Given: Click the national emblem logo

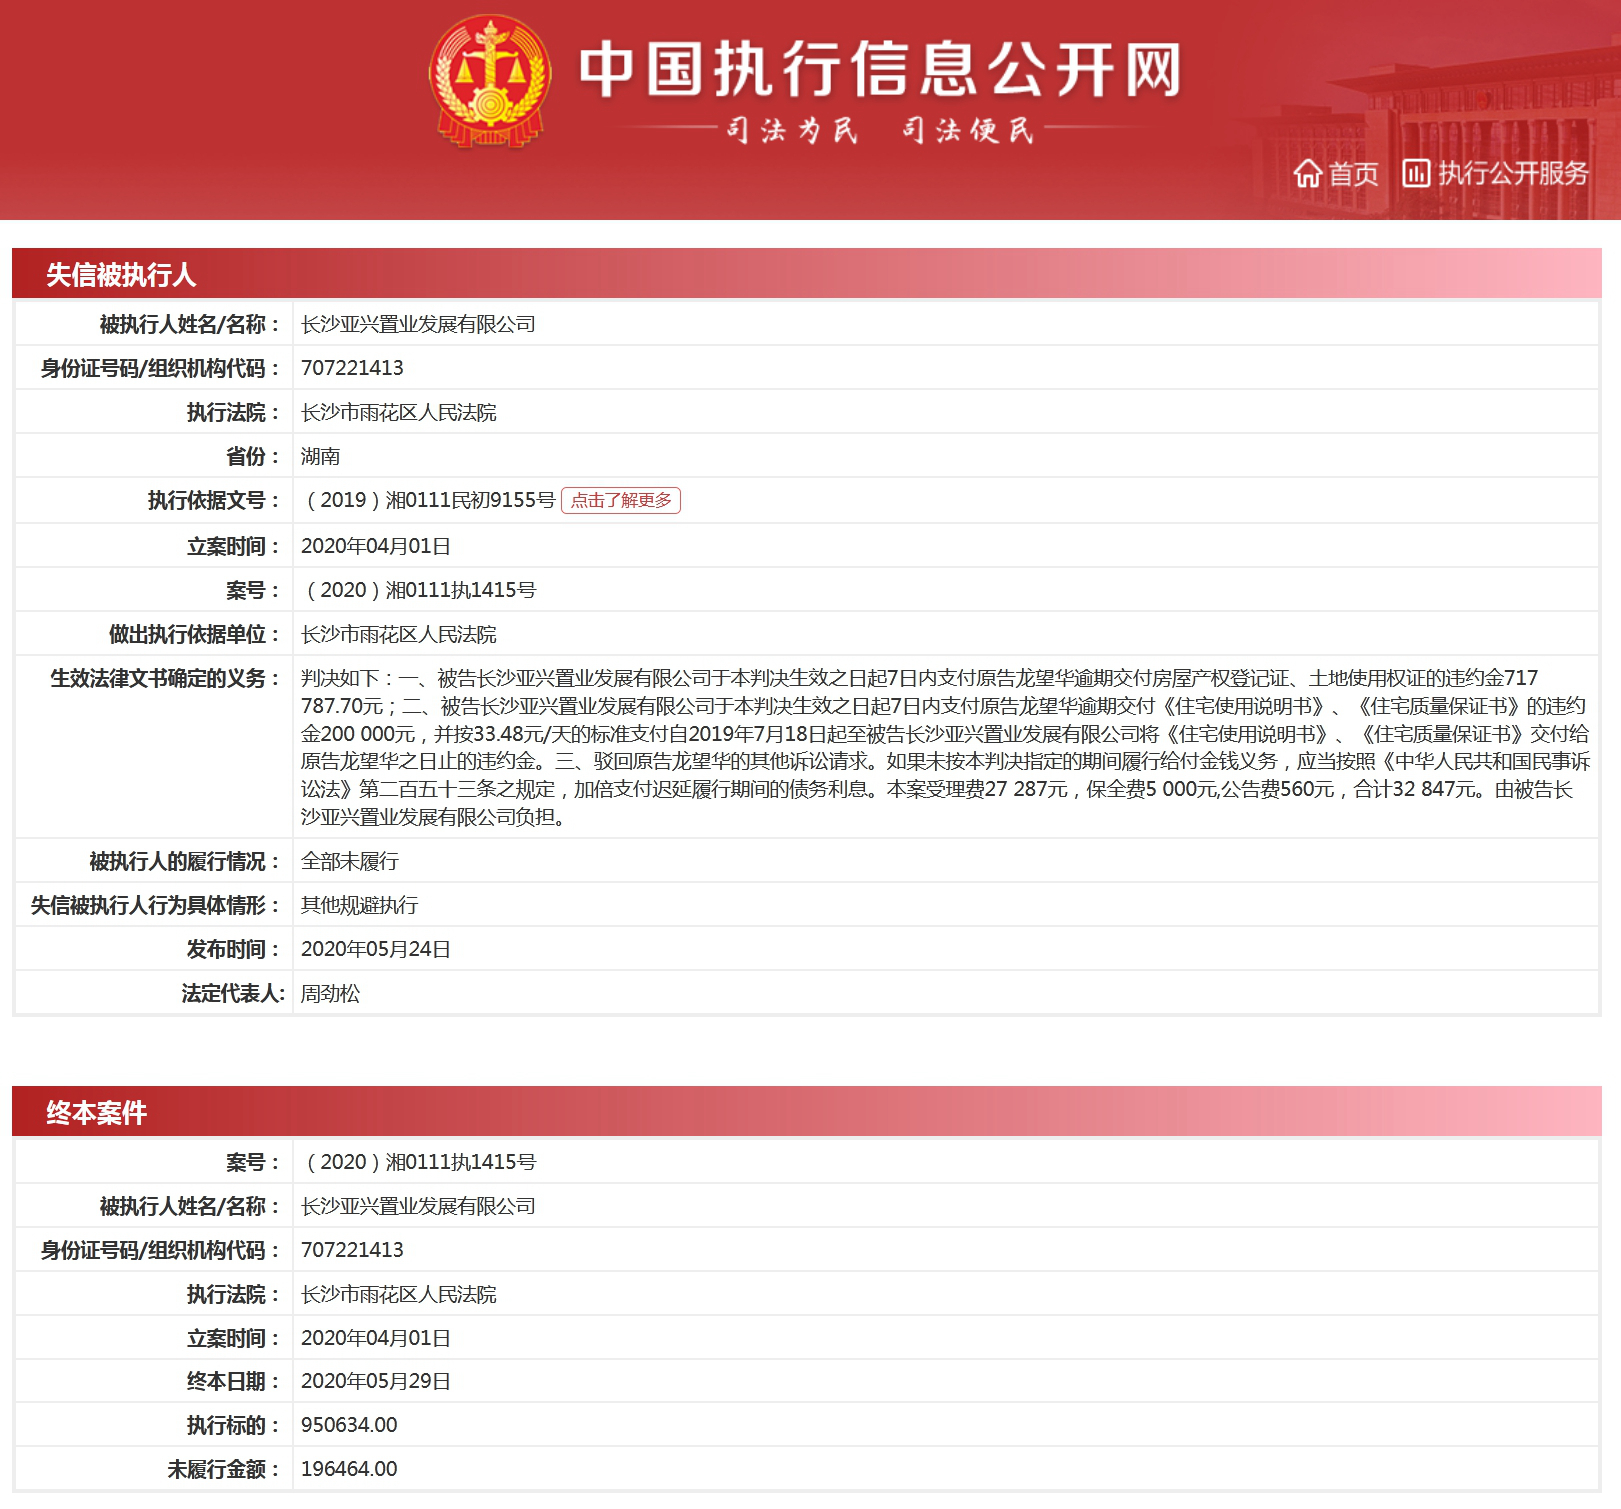Looking at the screenshot, I should [490, 82].
